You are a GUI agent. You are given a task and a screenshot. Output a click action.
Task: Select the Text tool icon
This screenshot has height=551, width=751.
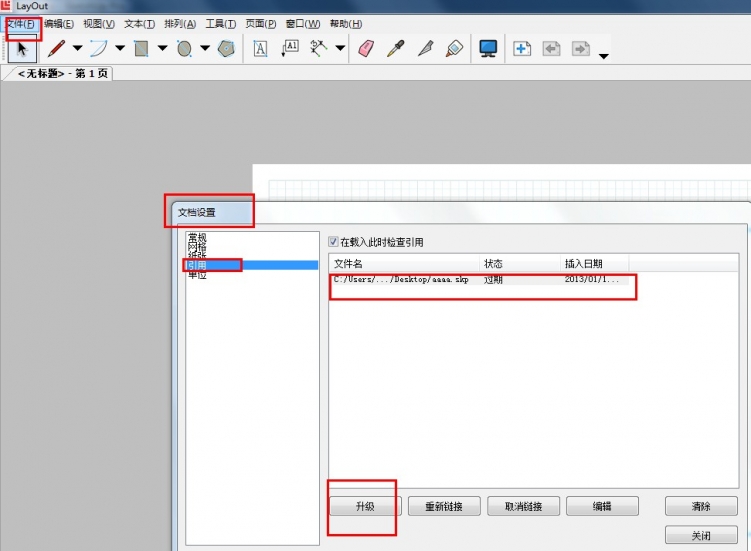(x=260, y=48)
